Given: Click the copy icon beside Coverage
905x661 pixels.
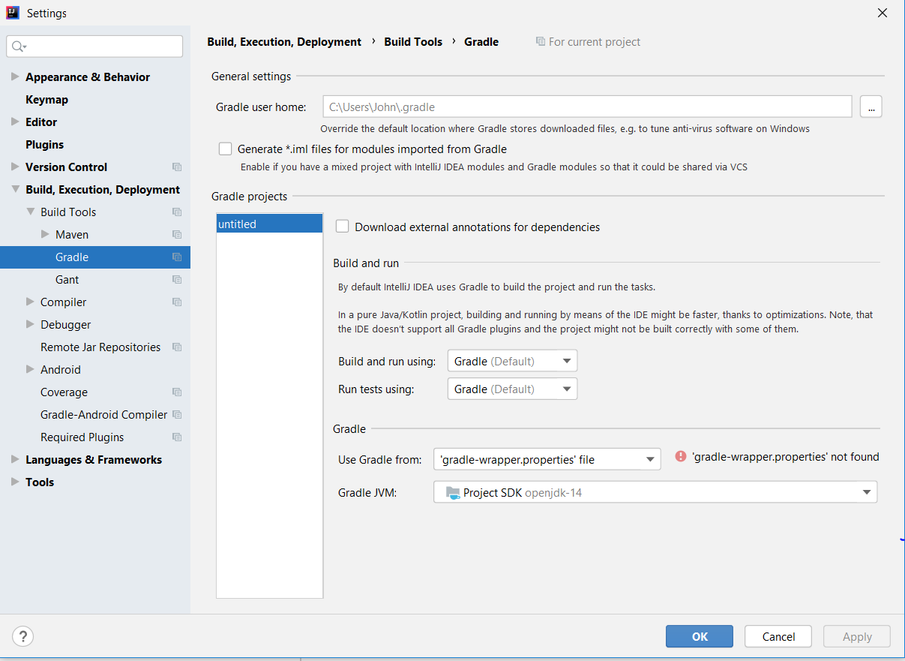Looking at the screenshot, I should 177,392.
